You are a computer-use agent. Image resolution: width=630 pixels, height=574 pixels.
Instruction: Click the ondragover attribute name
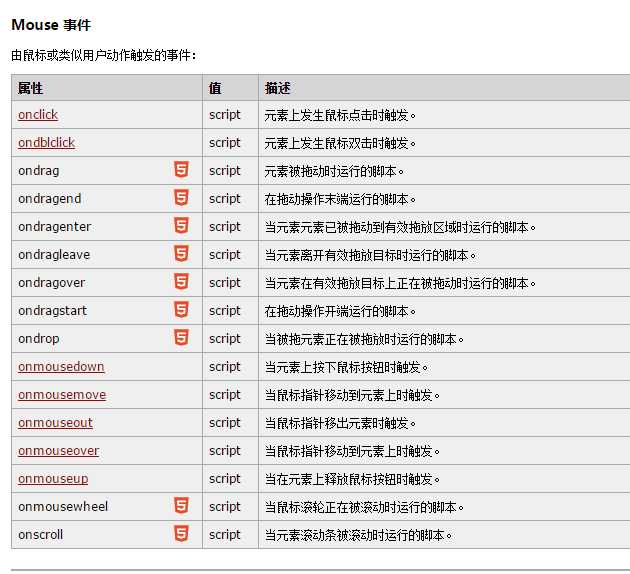51,283
